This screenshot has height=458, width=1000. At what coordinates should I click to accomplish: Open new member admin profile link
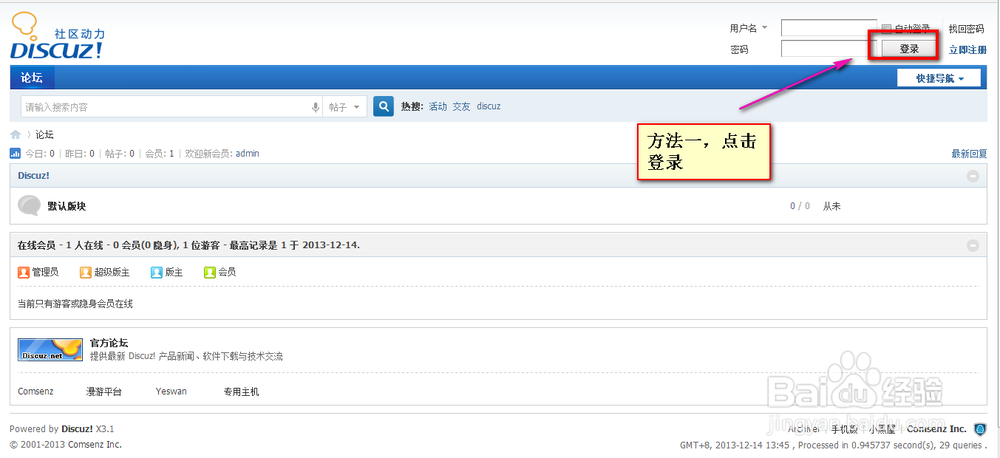(247, 154)
